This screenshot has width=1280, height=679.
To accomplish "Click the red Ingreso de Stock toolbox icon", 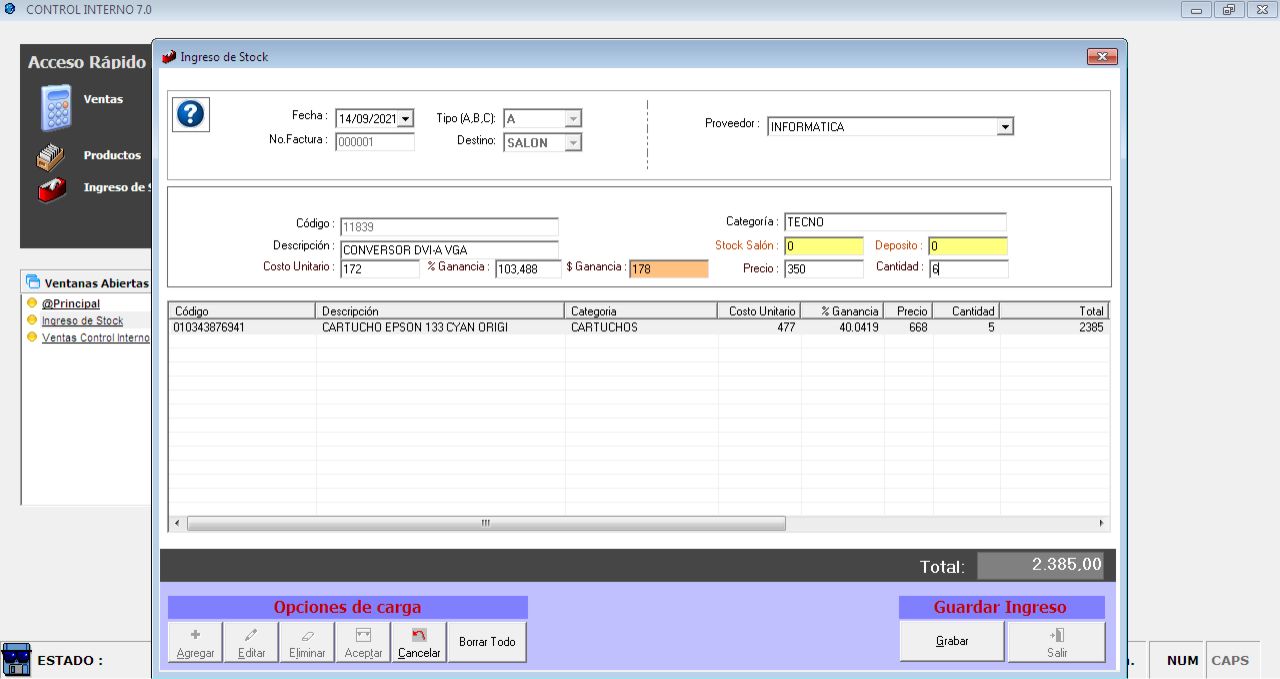I will (x=51, y=188).
